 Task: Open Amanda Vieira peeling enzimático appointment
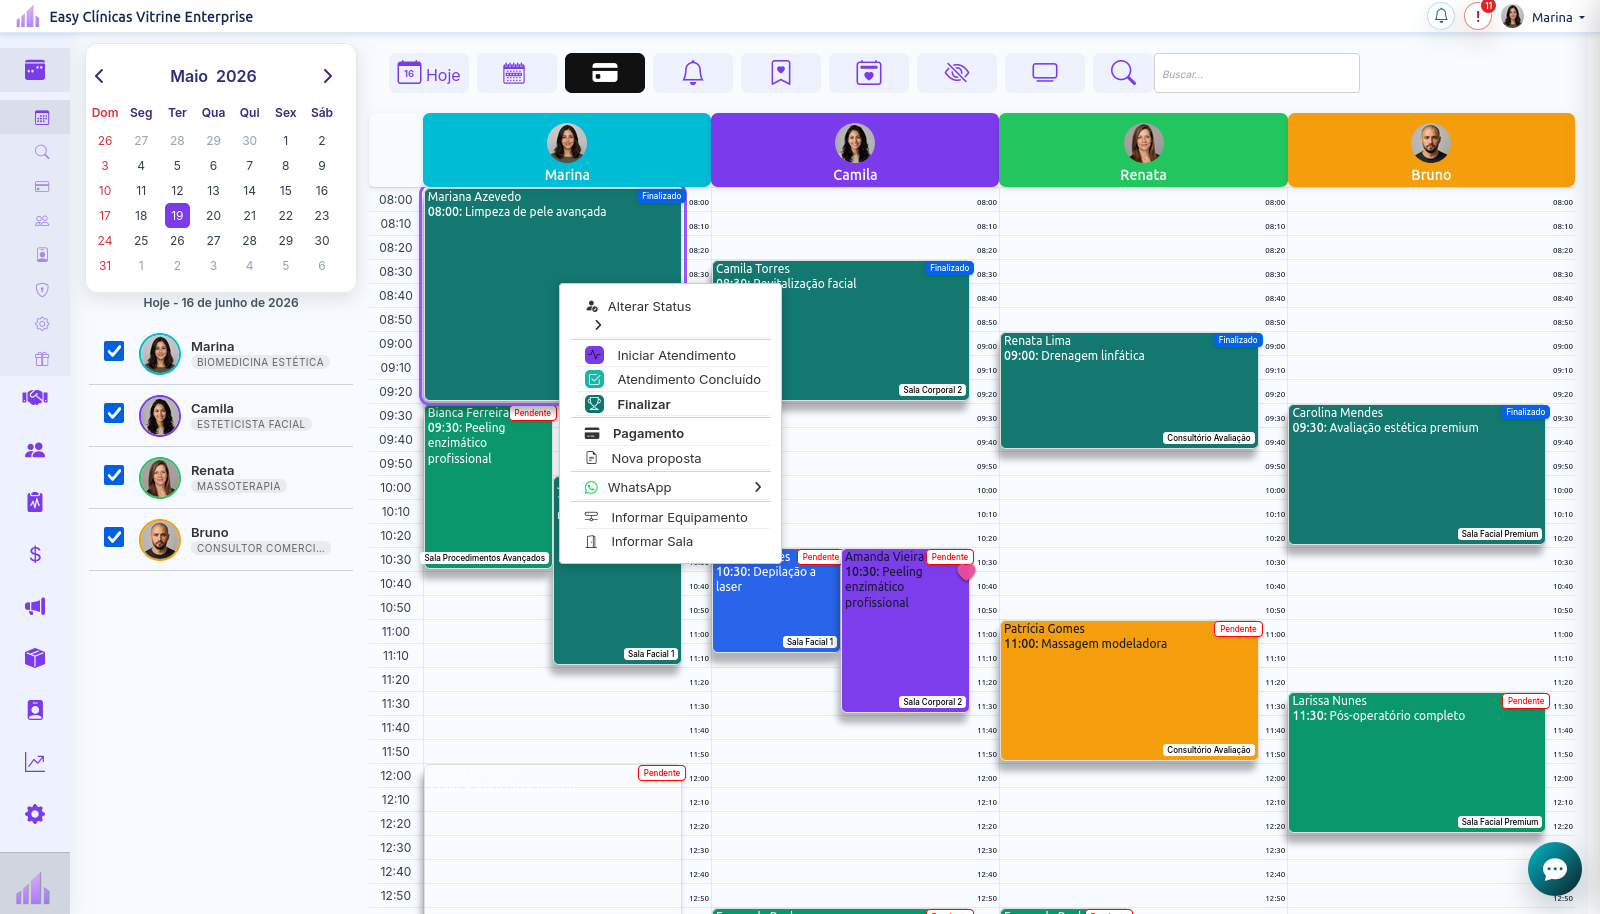[x=906, y=630]
